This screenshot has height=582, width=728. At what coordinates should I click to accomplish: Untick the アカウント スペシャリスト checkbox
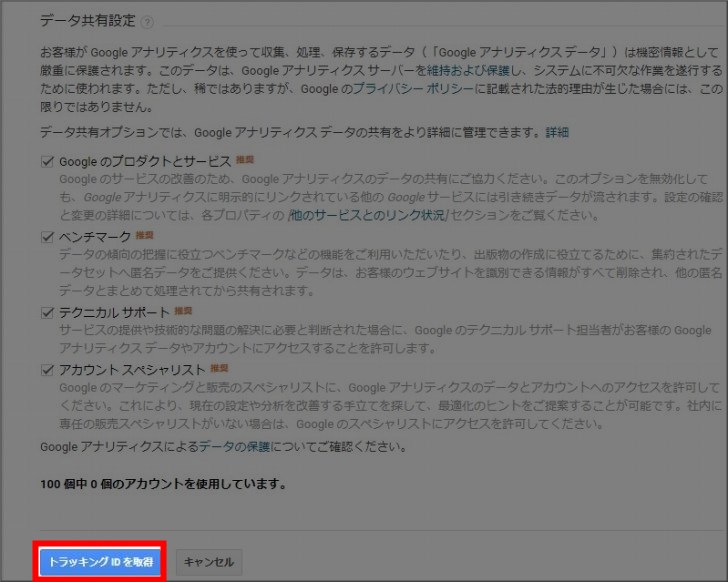click(47, 370)
